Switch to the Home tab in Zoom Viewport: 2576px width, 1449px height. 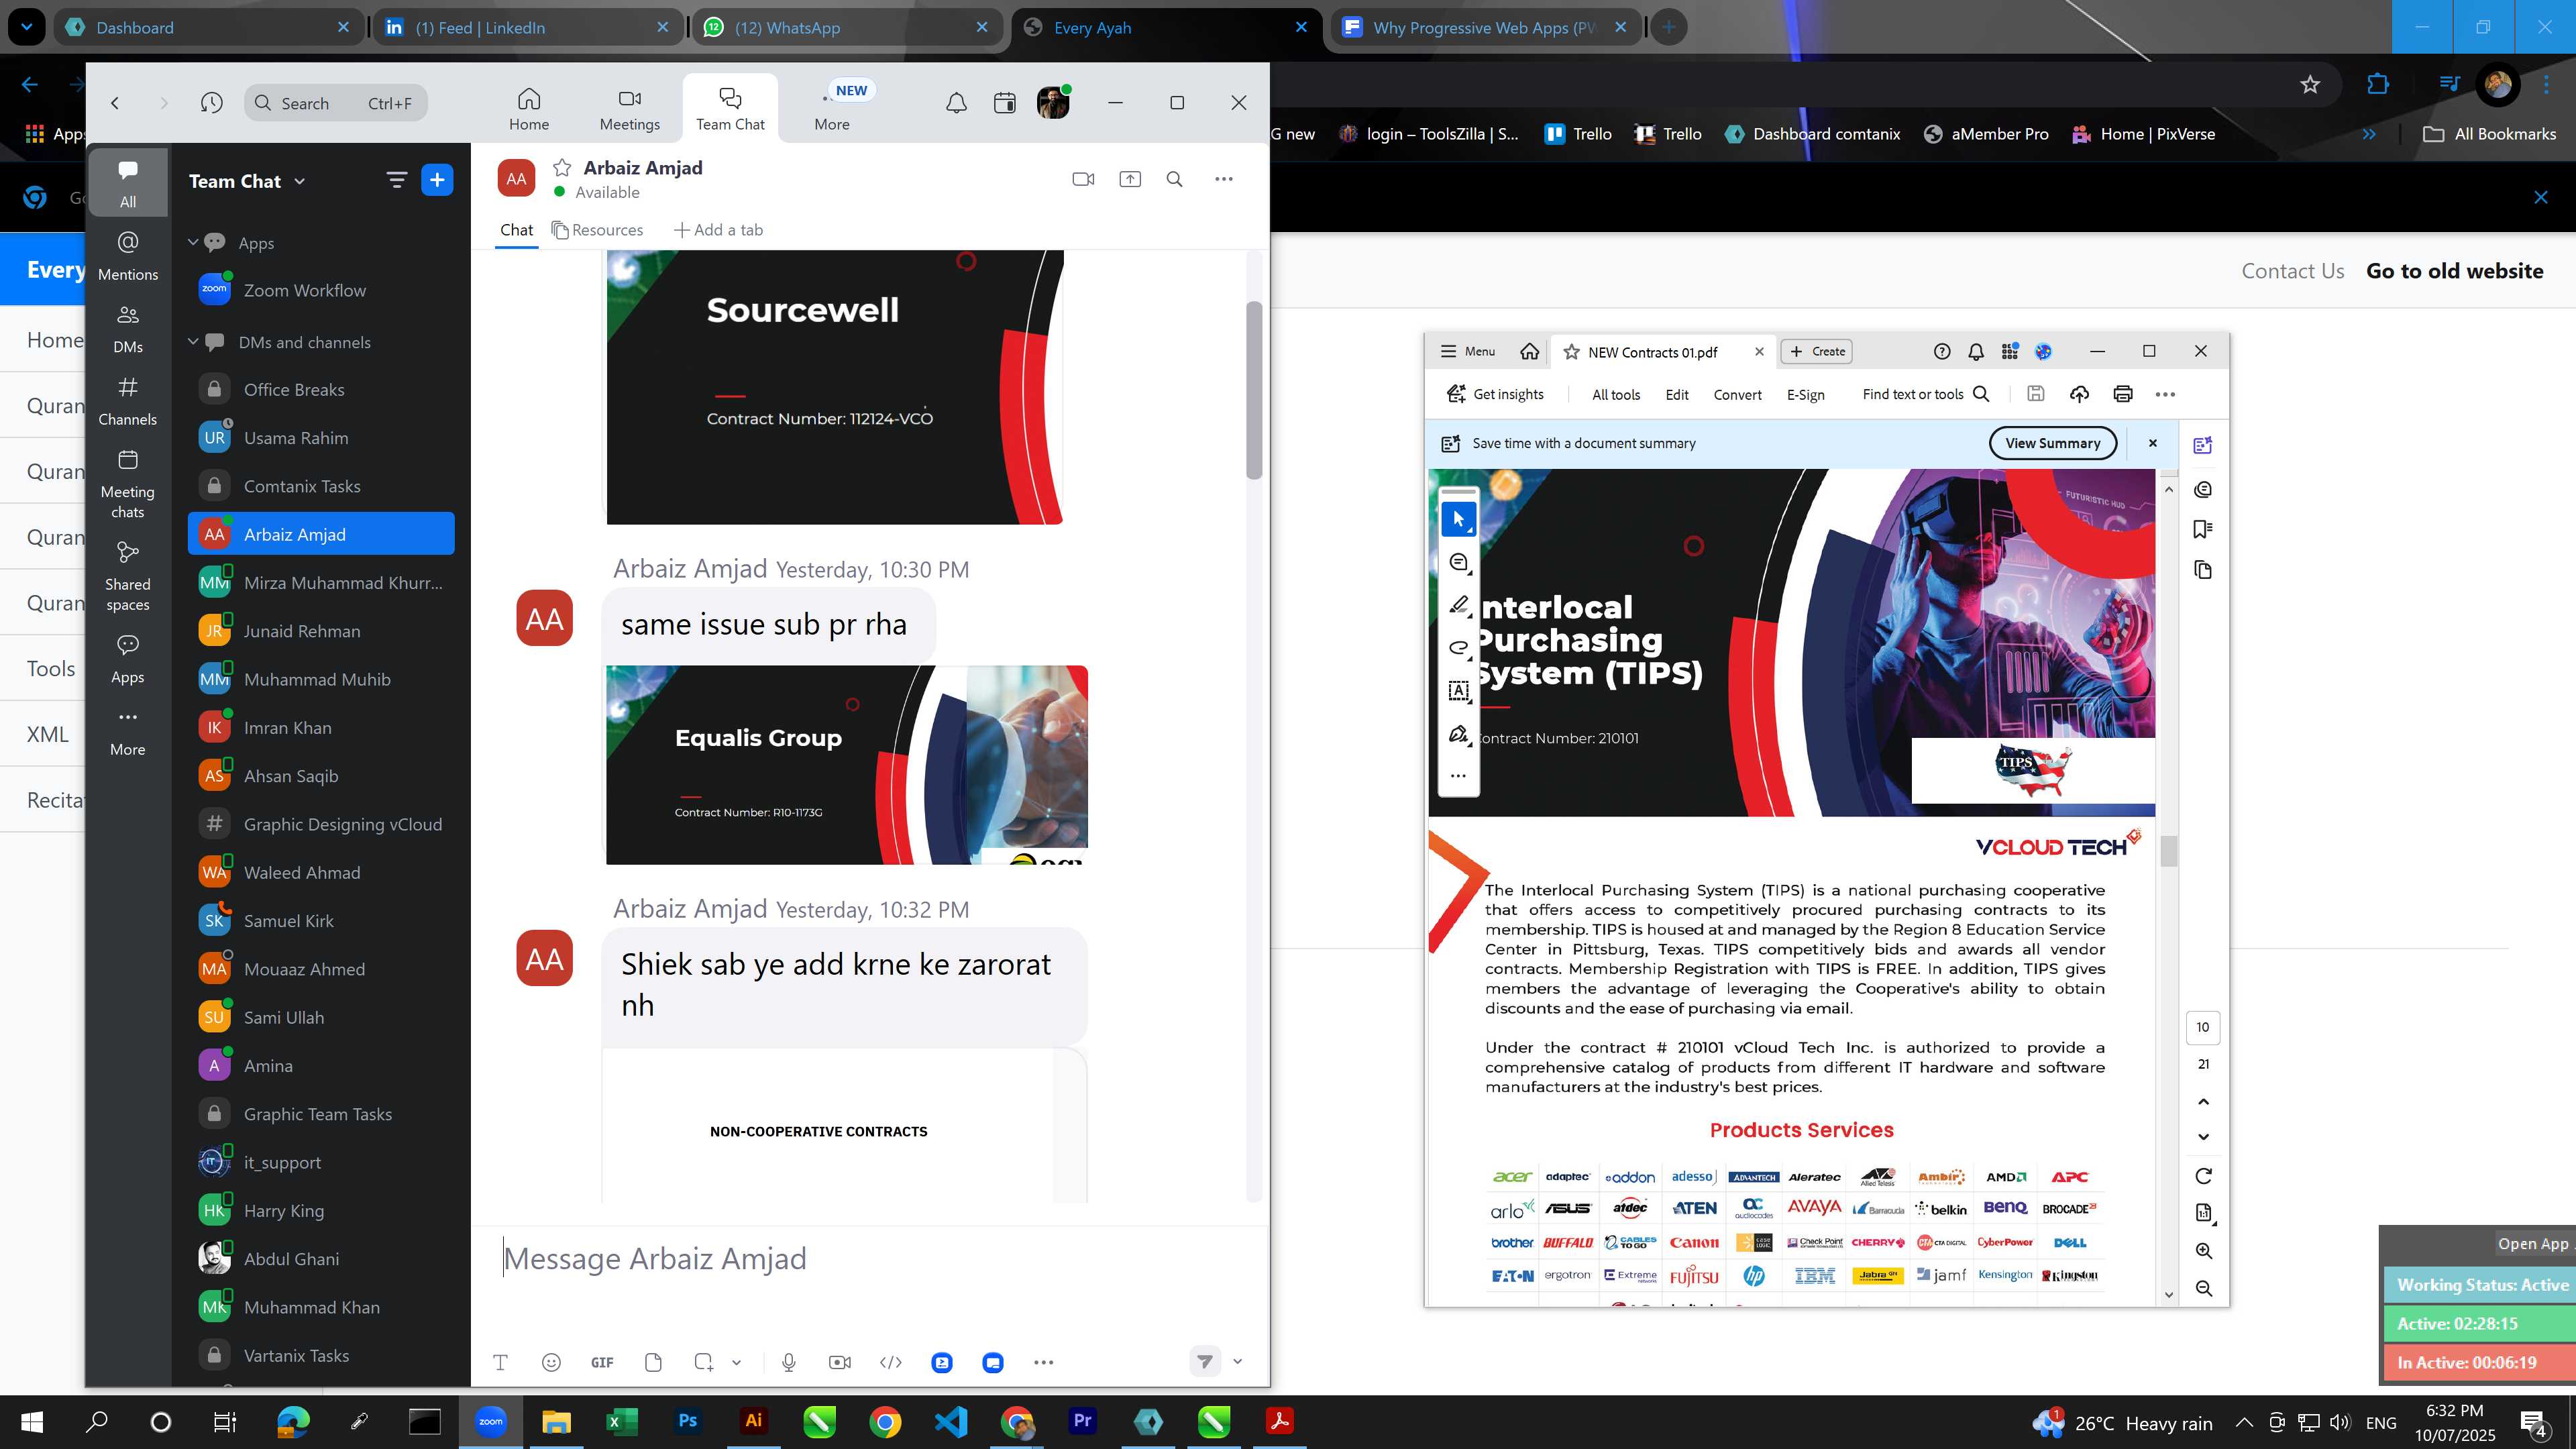528,109
